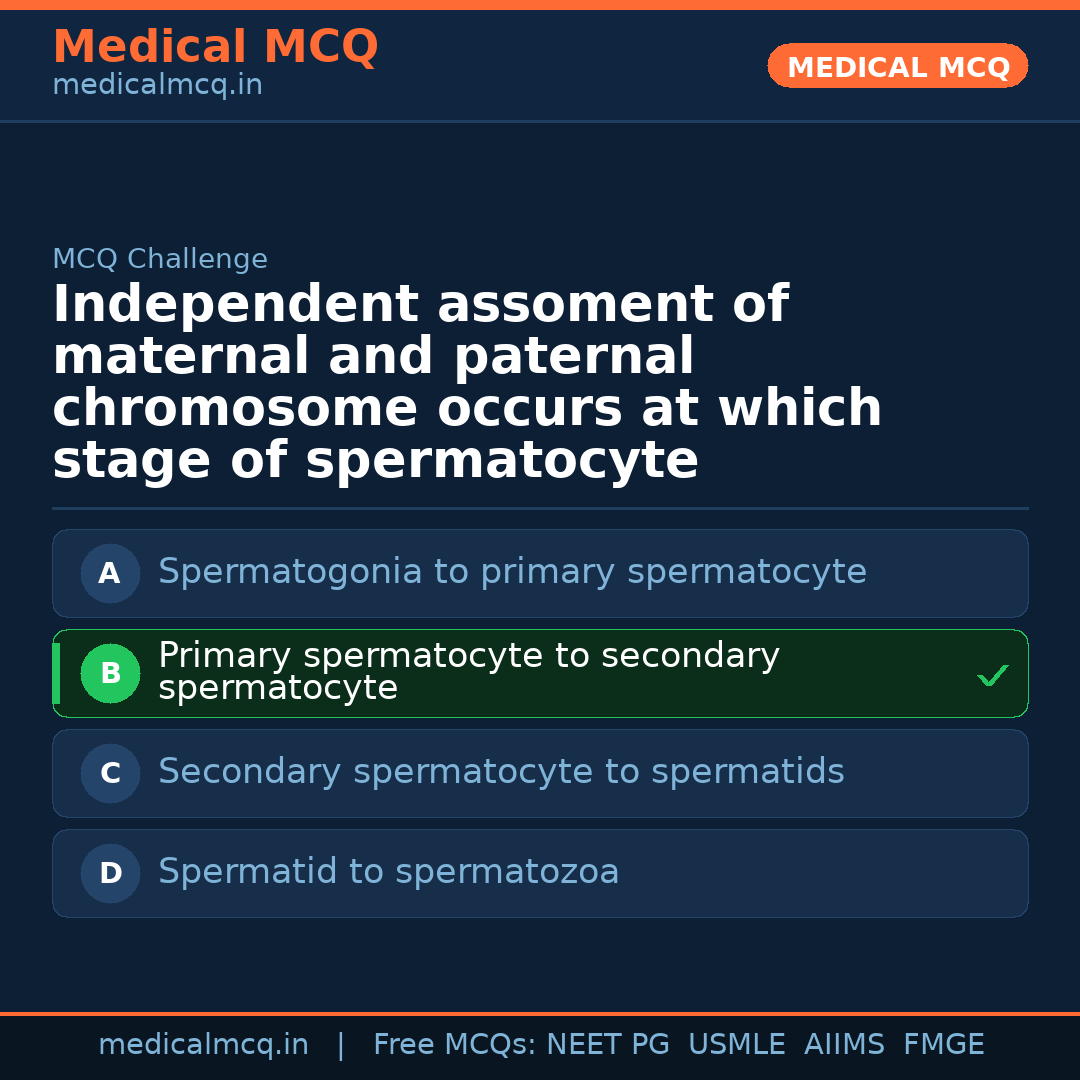The width and height of the screenshot is (1080, 1080).
Task: Pick "Secondary spermatocyte to spermatids" answer
Action: (x=501, y=772)
